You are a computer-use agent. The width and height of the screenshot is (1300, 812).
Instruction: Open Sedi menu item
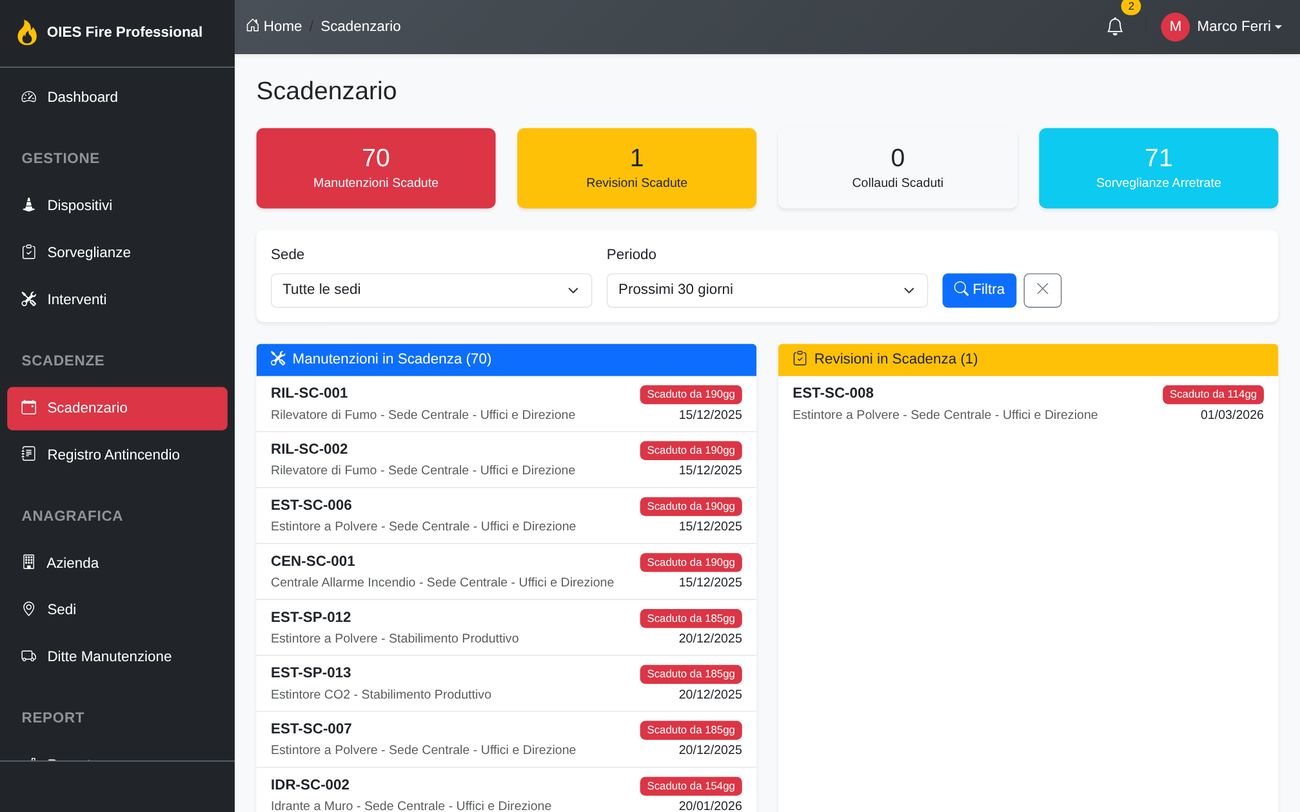117,609
